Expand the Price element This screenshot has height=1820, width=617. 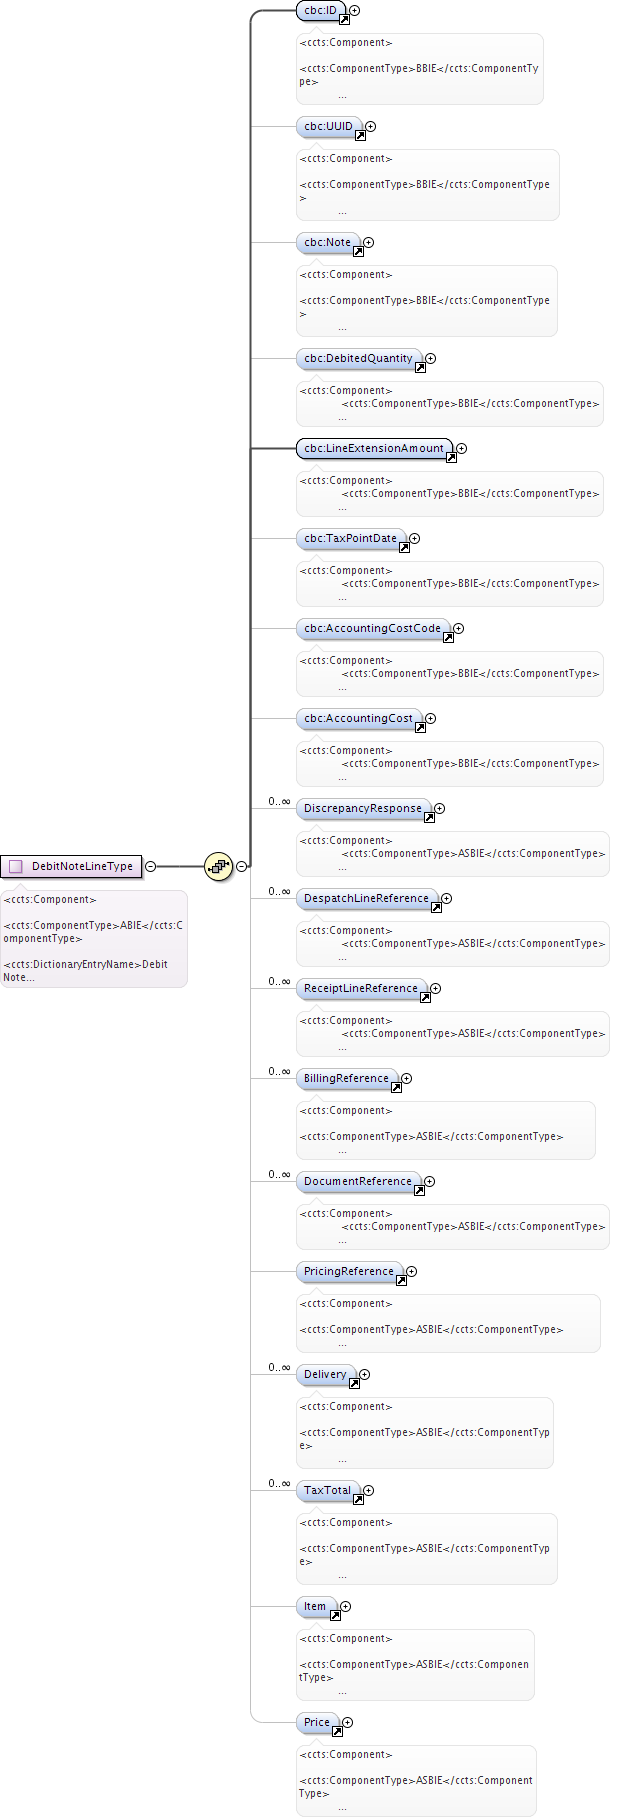[348, 1722]
